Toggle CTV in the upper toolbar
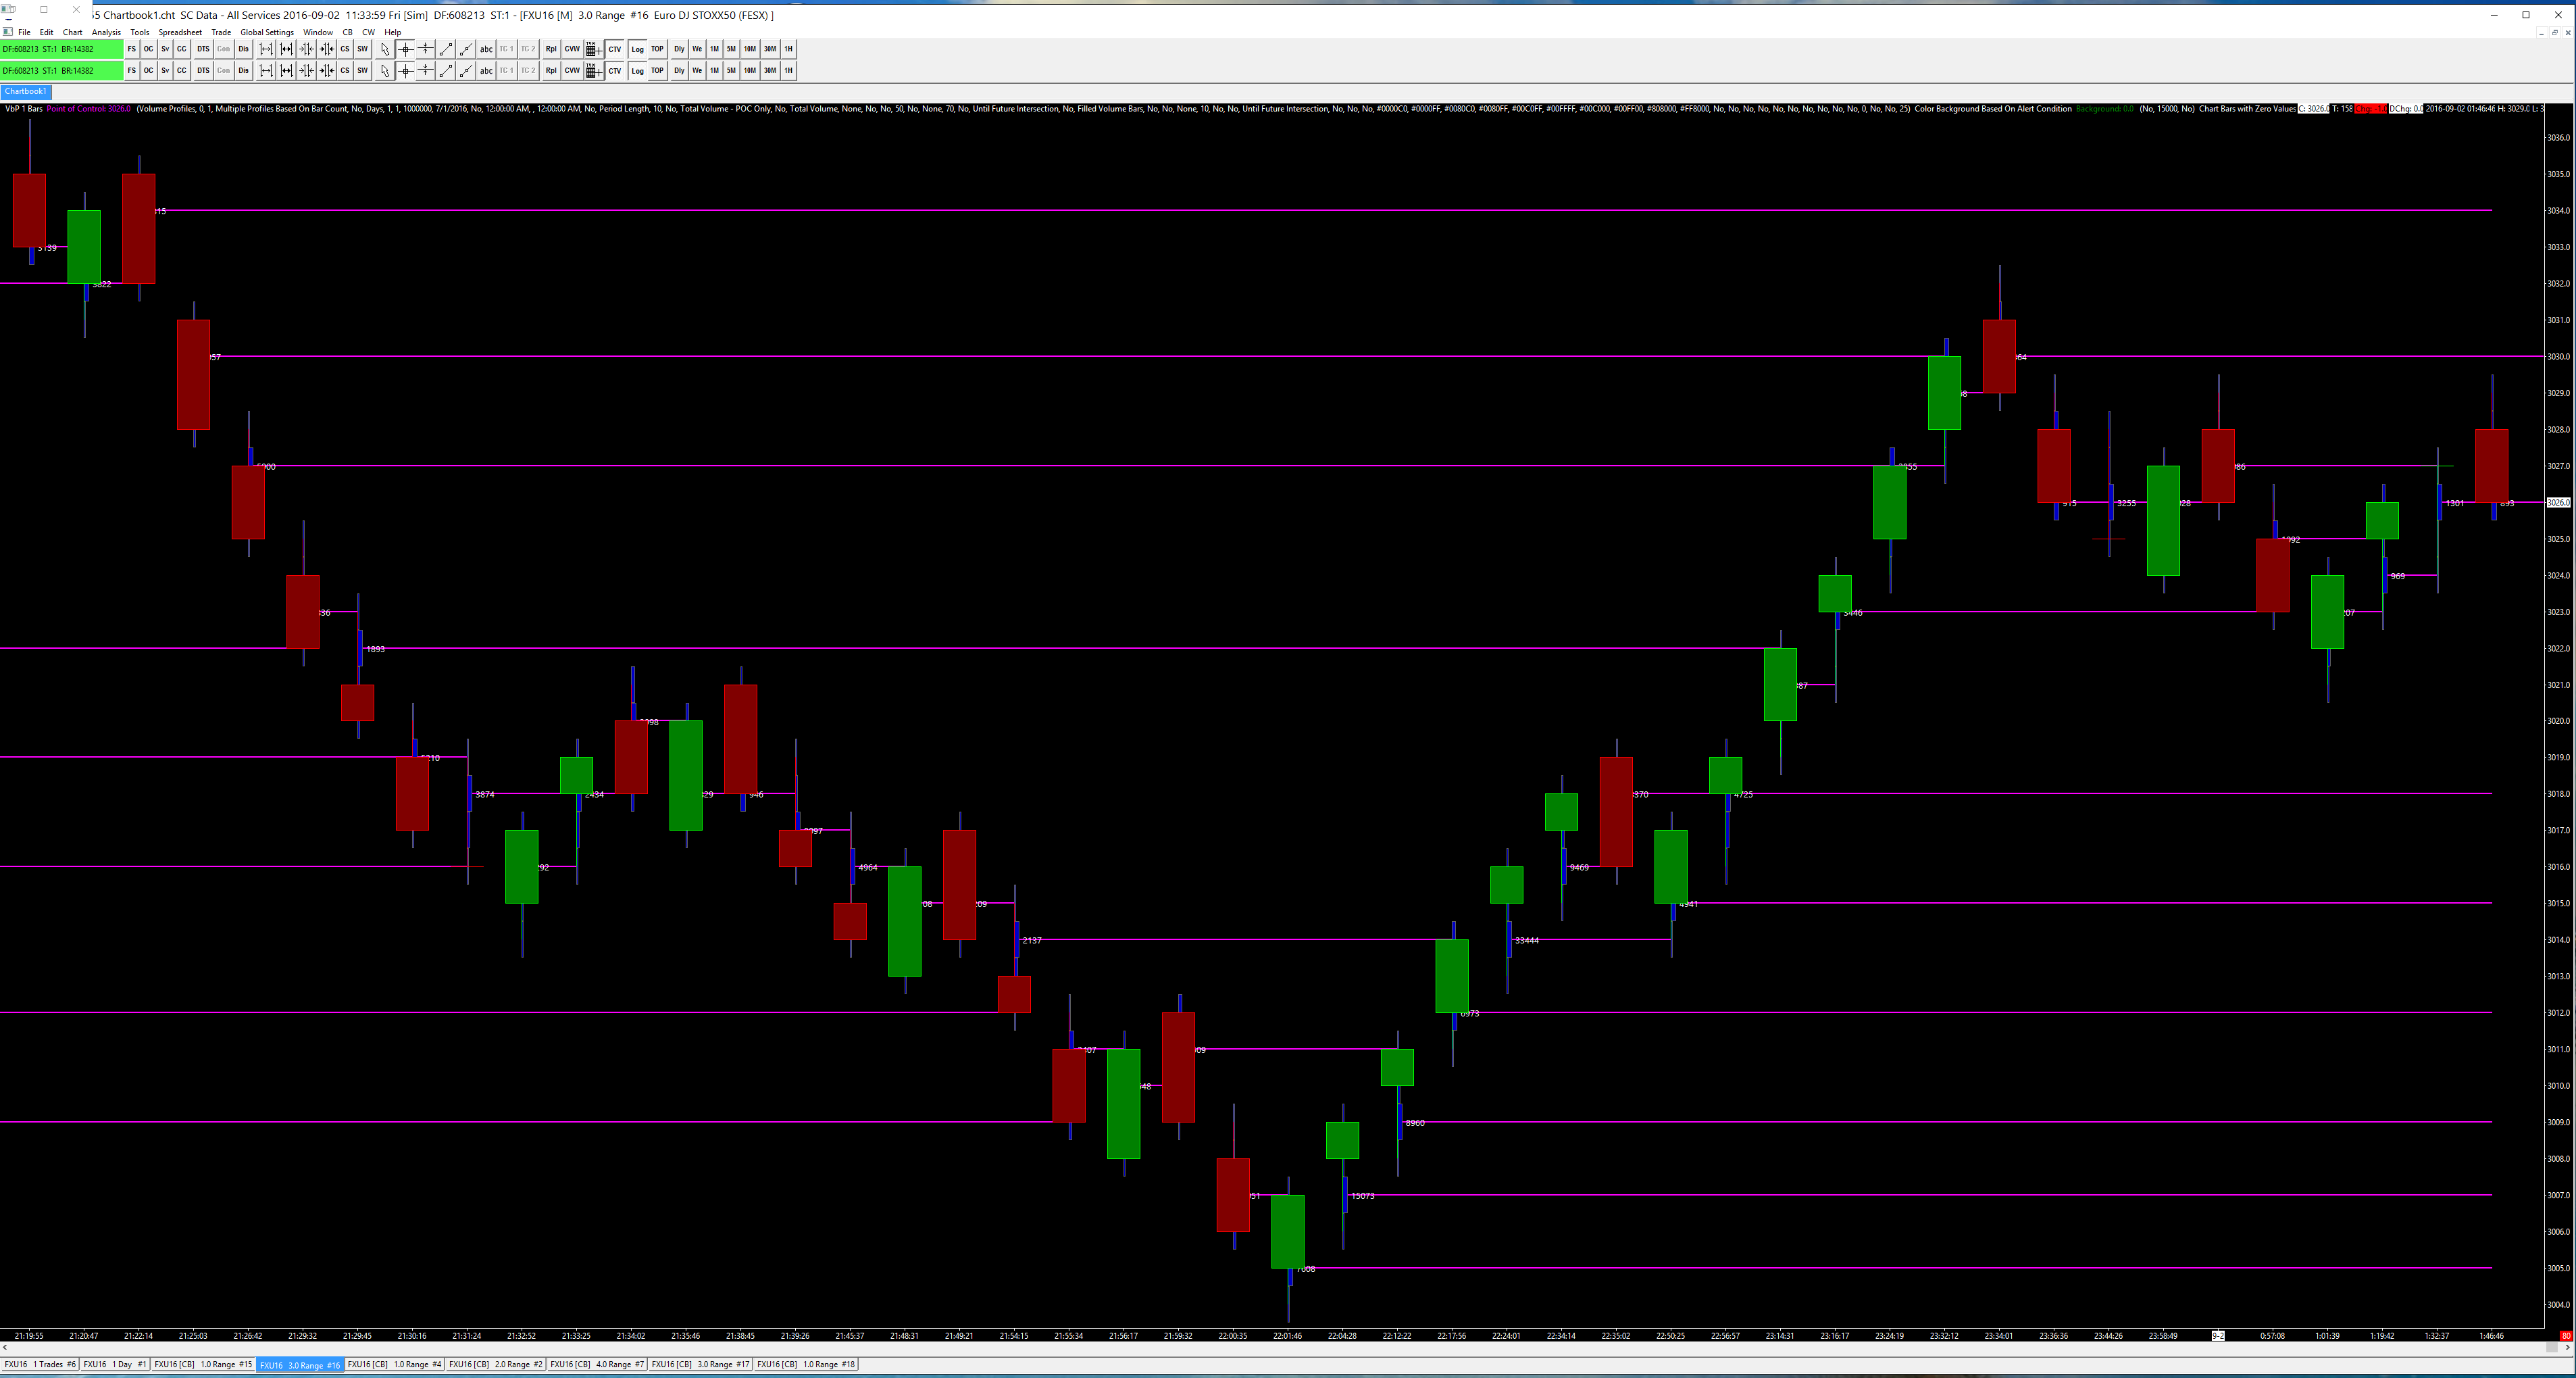Screen dimensions: 2576x1378 (615, 49)
